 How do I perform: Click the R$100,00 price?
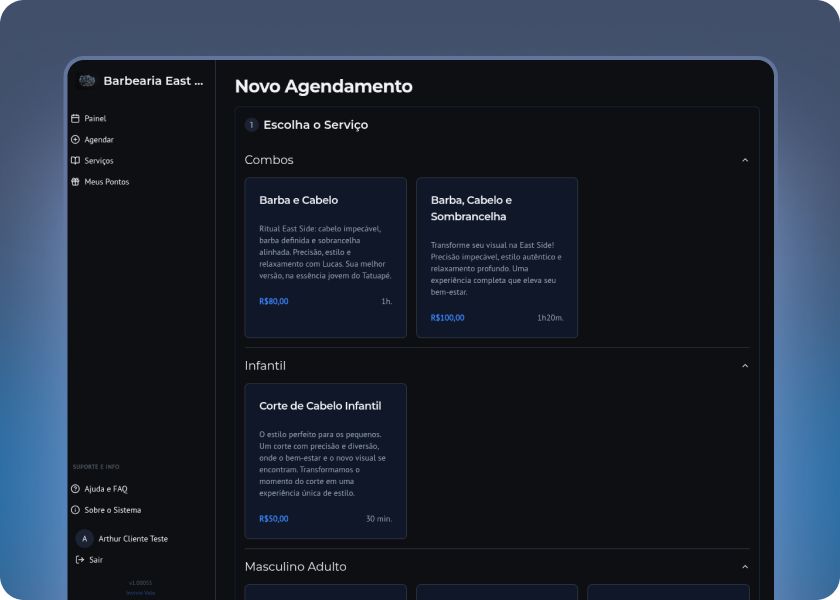tap(447, 318)
